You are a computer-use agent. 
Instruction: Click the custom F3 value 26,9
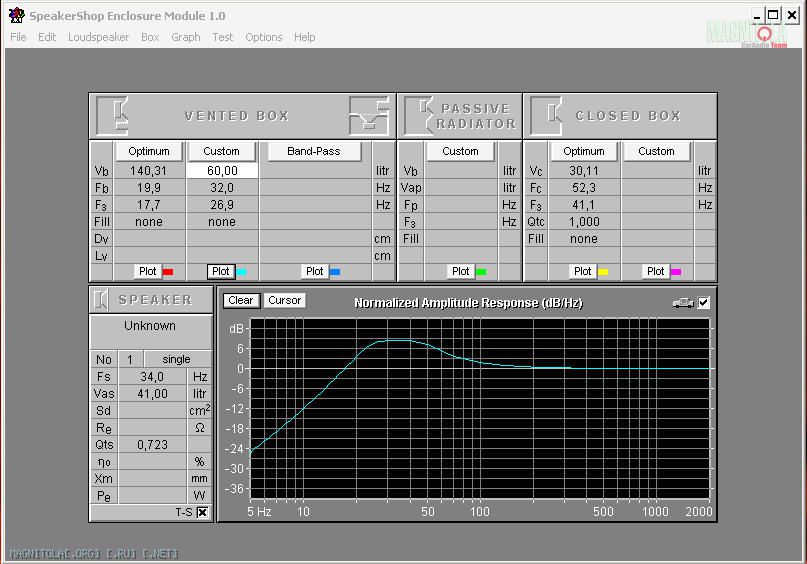pos(222,205)
